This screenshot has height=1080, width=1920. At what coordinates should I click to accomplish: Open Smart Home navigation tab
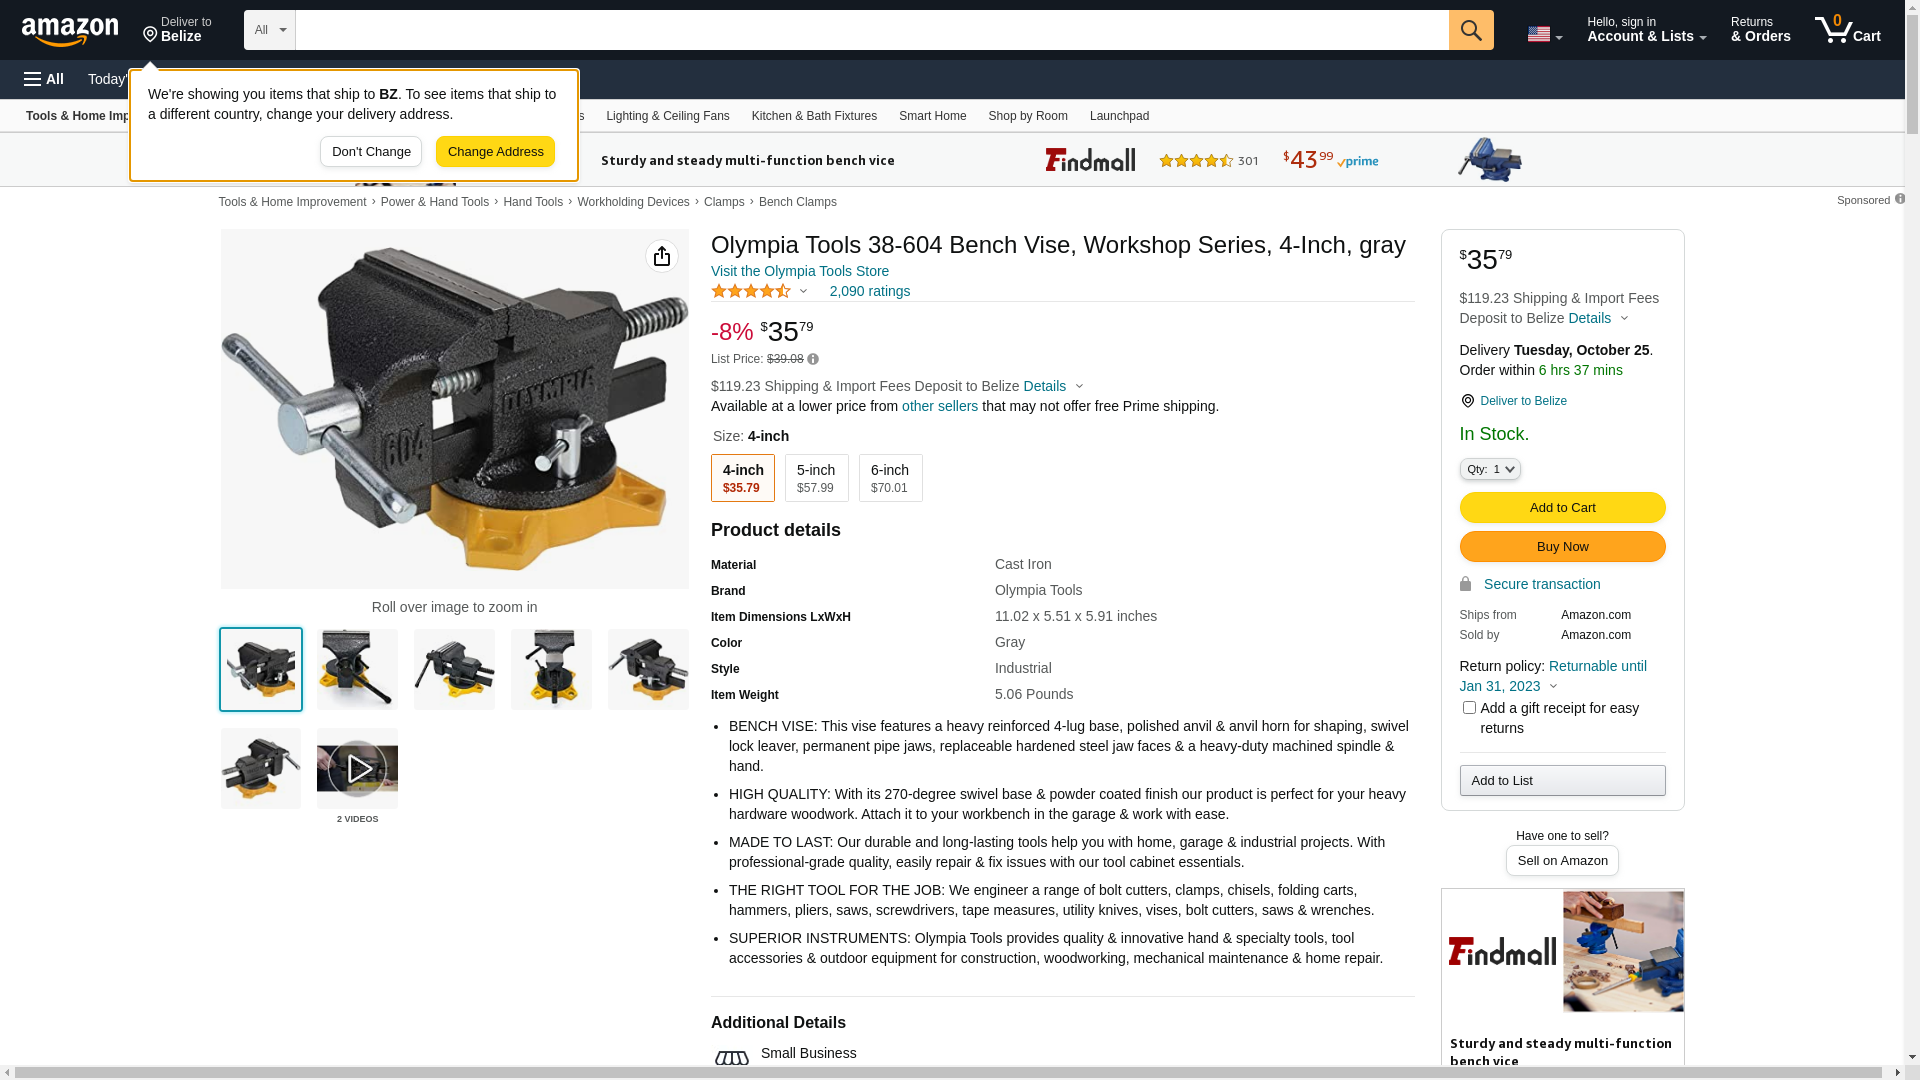click(932, 116)
